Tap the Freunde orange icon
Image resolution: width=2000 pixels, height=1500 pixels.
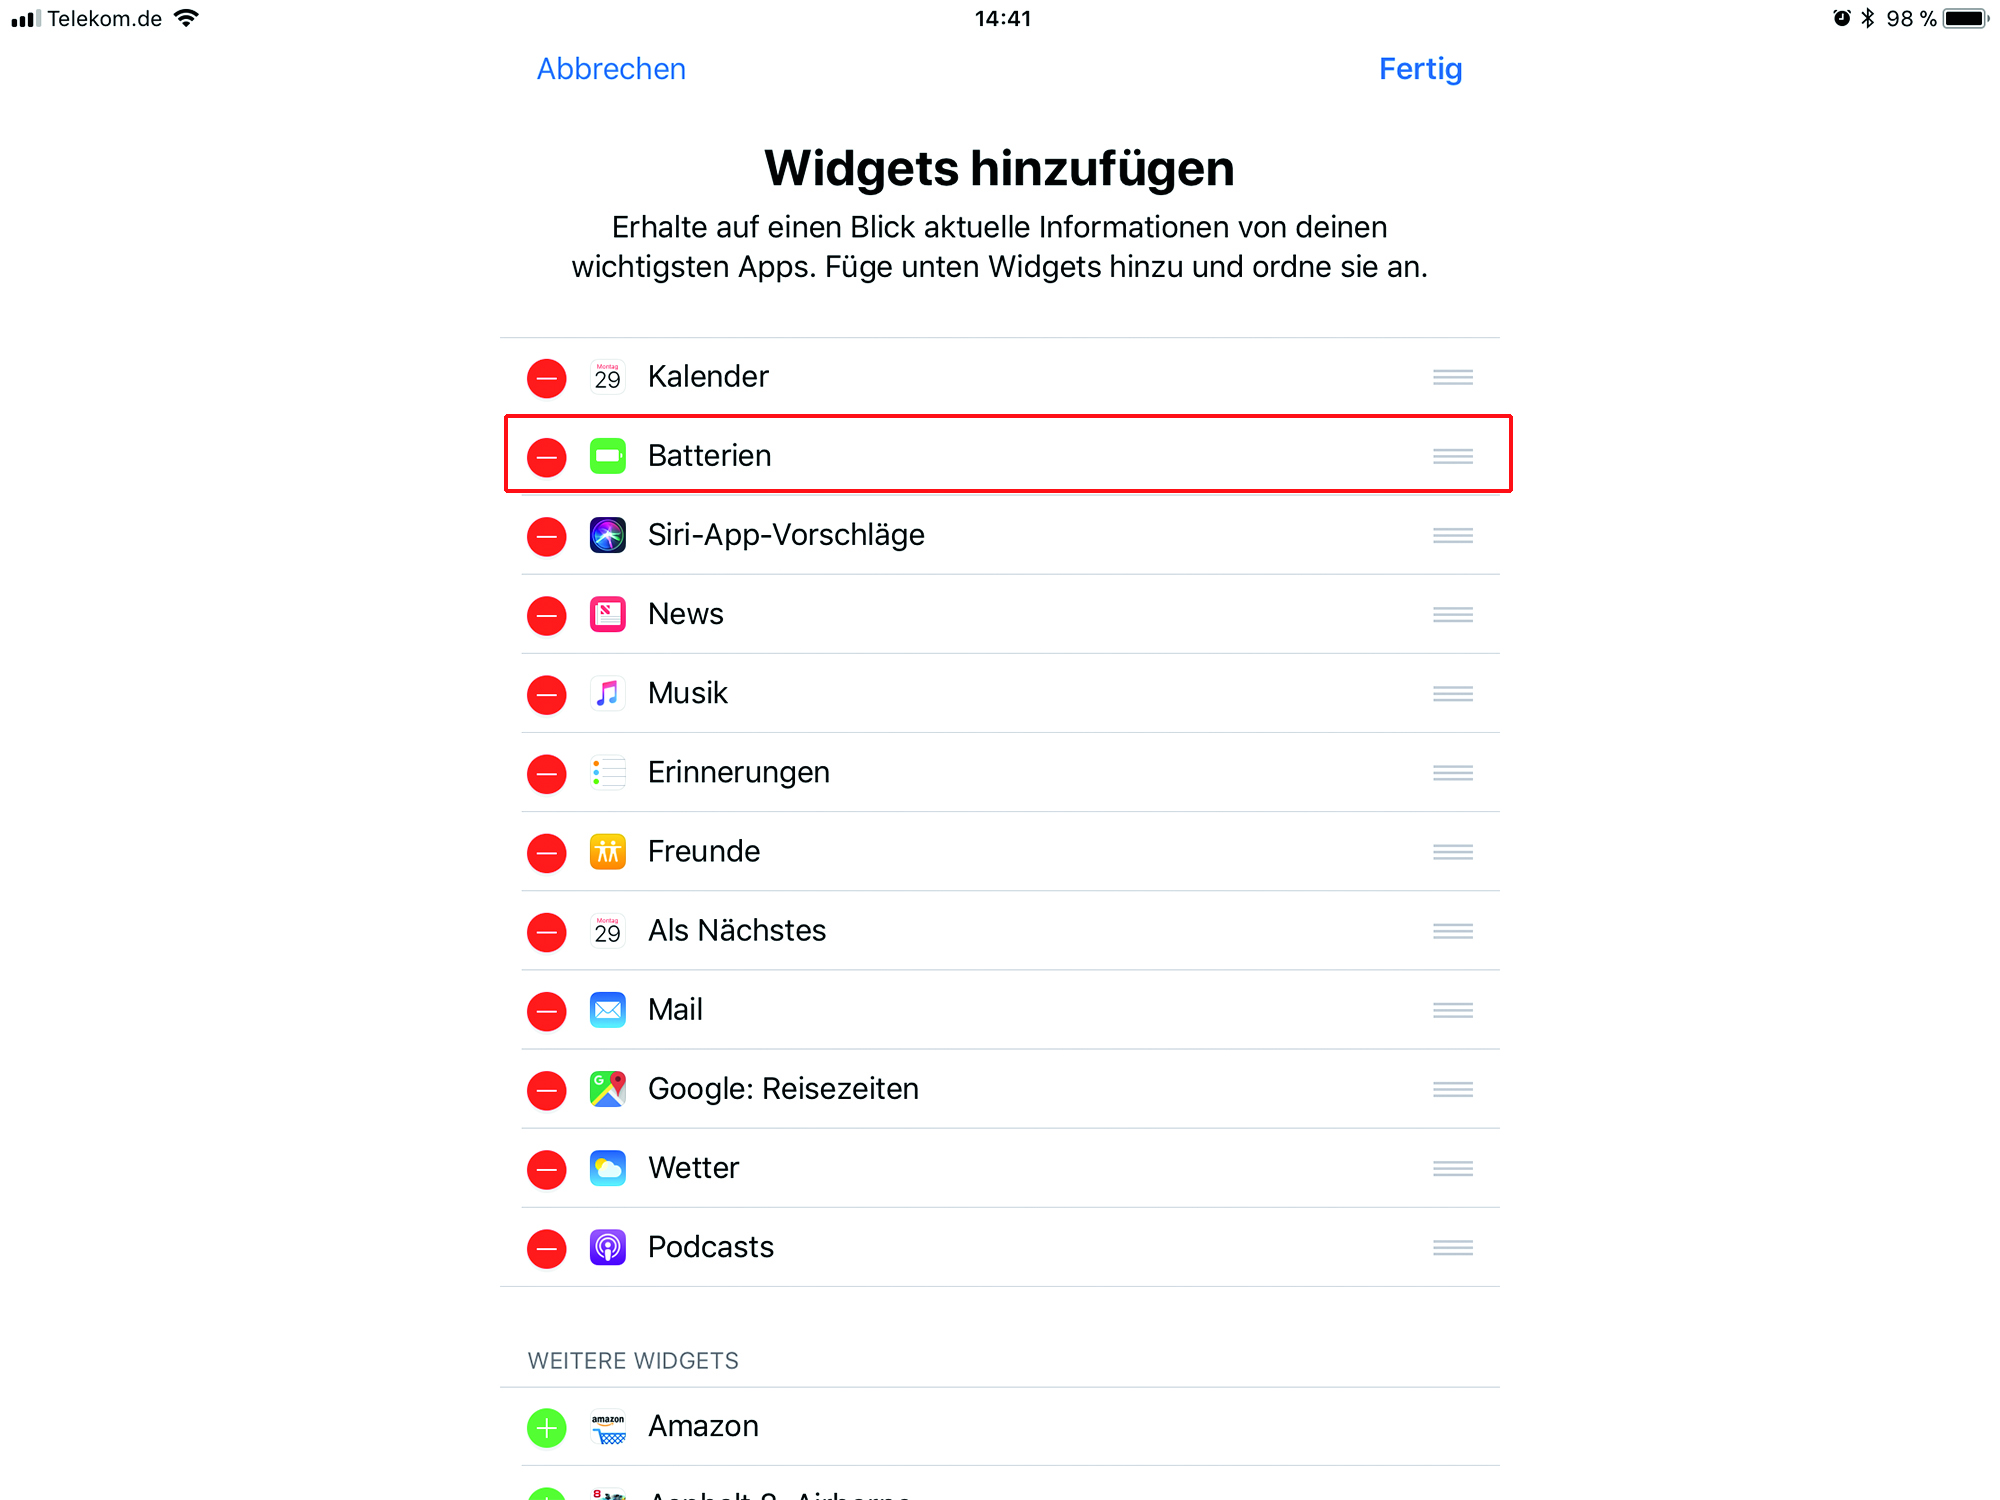[x=607, y=851]
